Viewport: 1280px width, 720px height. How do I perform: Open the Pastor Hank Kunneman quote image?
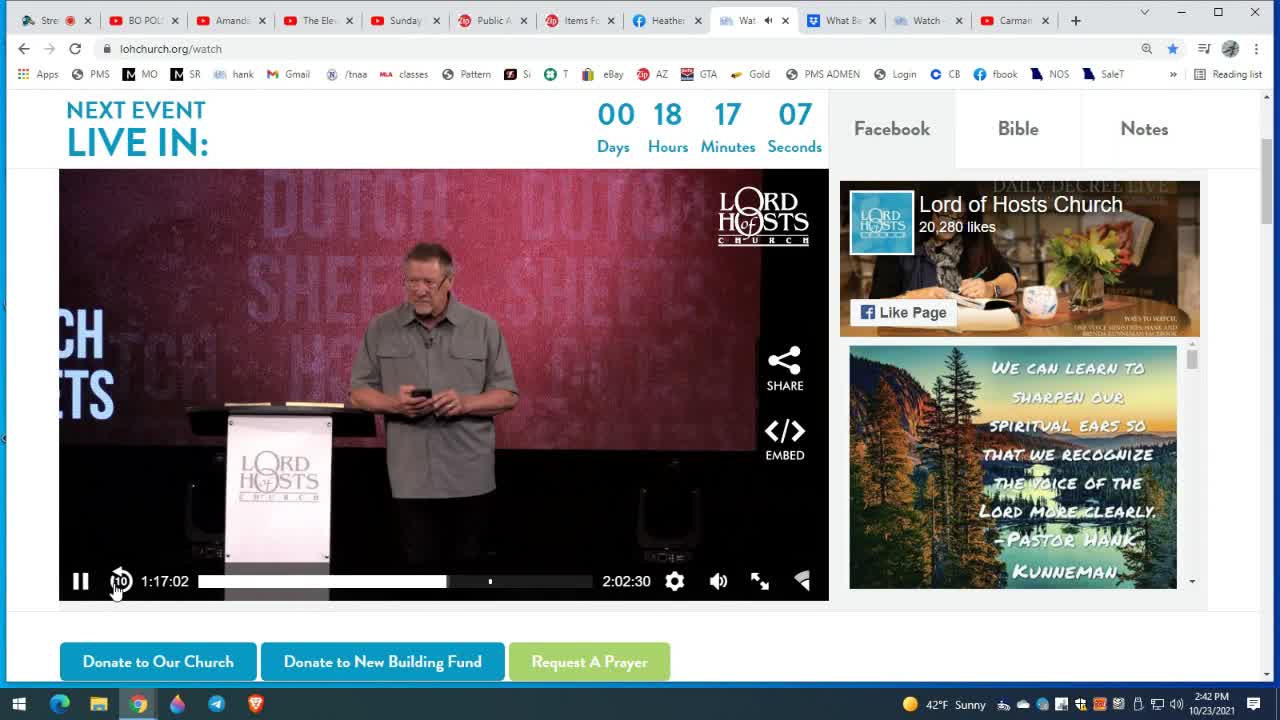click(1013, 467)
